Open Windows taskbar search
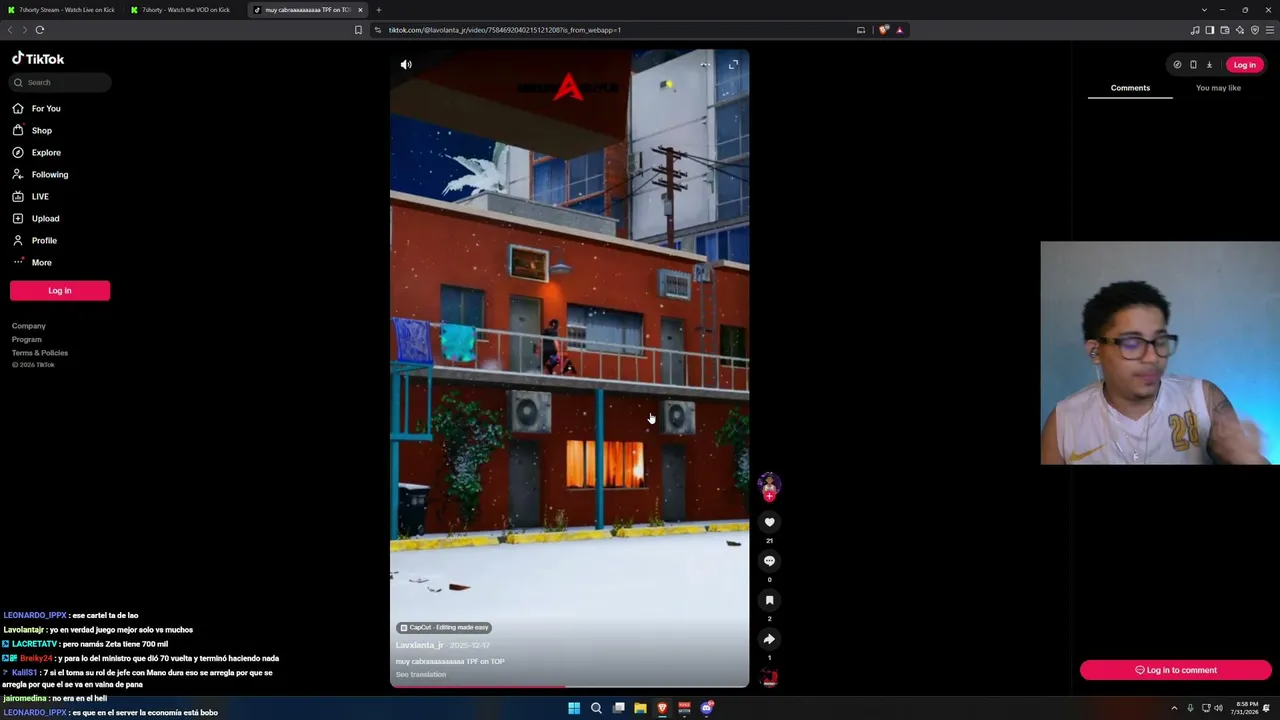Image resolution: width=1280 pixels, height=720 pixels. (x=596, y=708)
